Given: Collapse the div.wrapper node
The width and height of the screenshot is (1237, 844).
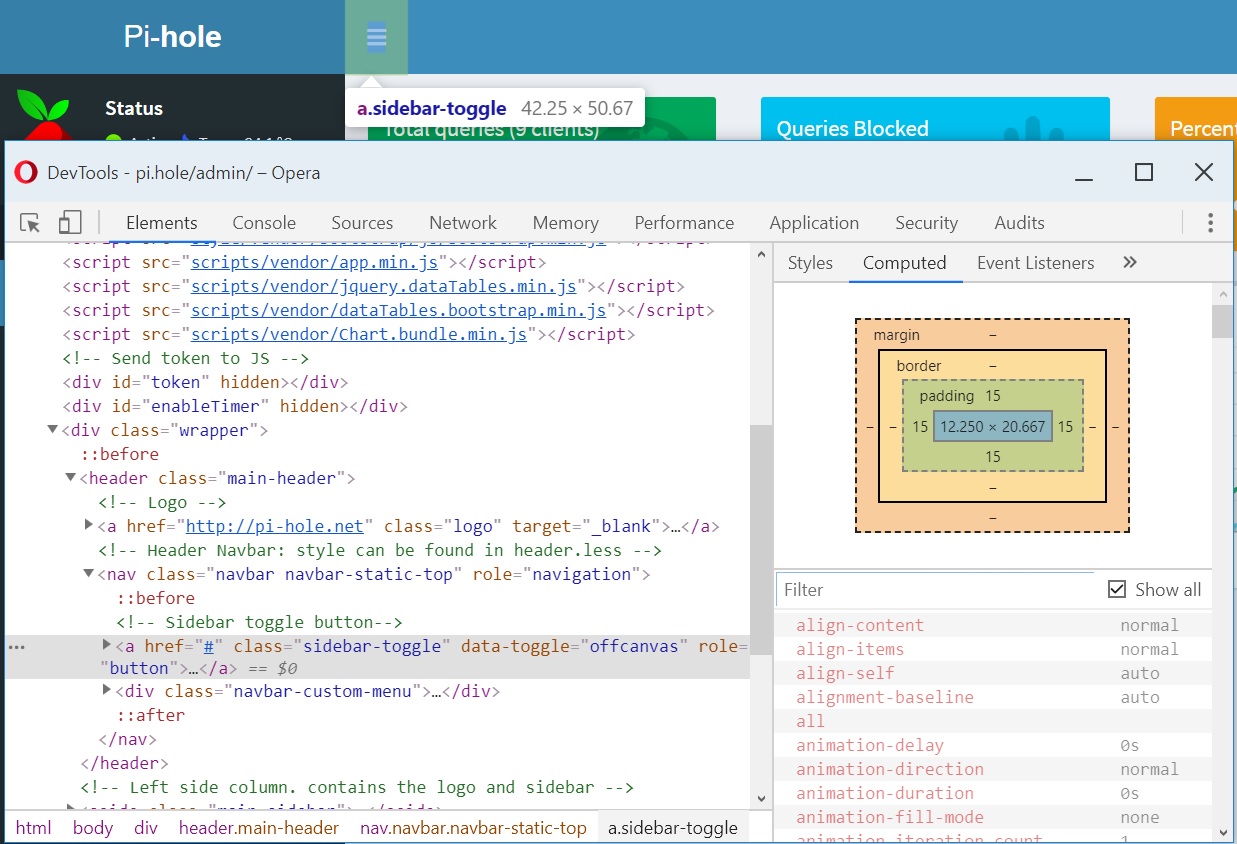Looking at the screenshot, I should coord(52,430).
